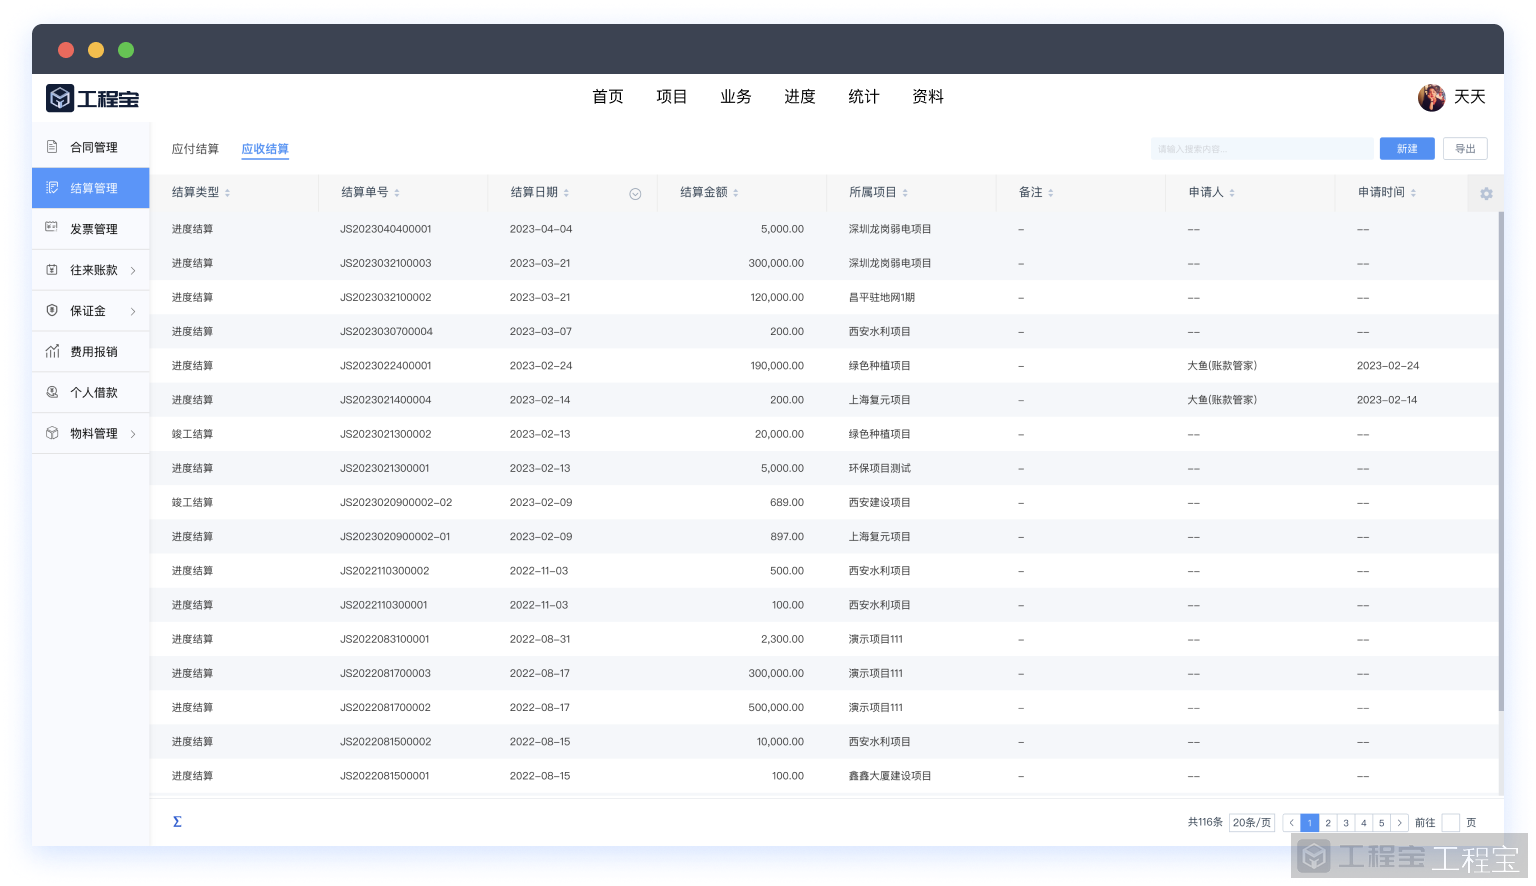Open the 20条/页 page size dropdown

[x=1251, y=823]
